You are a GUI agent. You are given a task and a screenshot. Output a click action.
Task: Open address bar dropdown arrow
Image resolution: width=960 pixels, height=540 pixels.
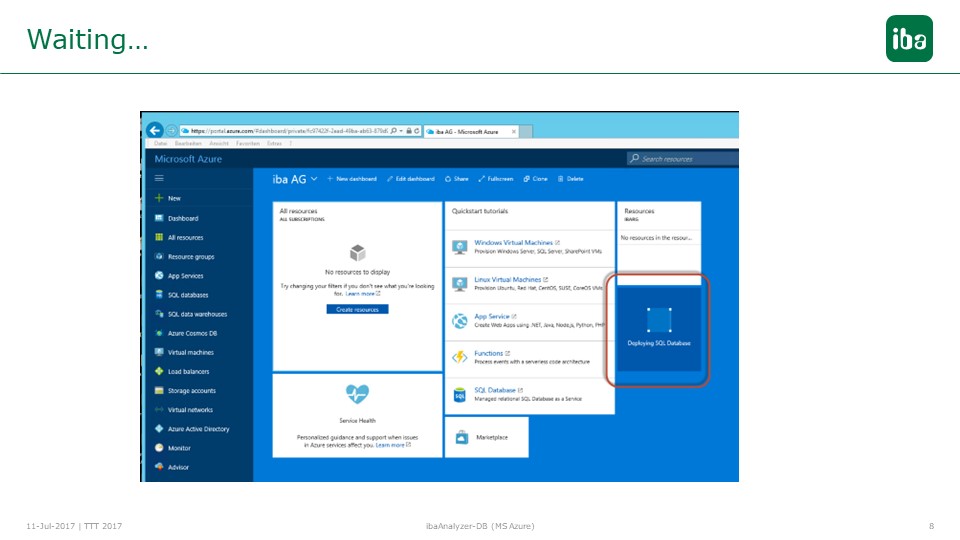(401, 131)
